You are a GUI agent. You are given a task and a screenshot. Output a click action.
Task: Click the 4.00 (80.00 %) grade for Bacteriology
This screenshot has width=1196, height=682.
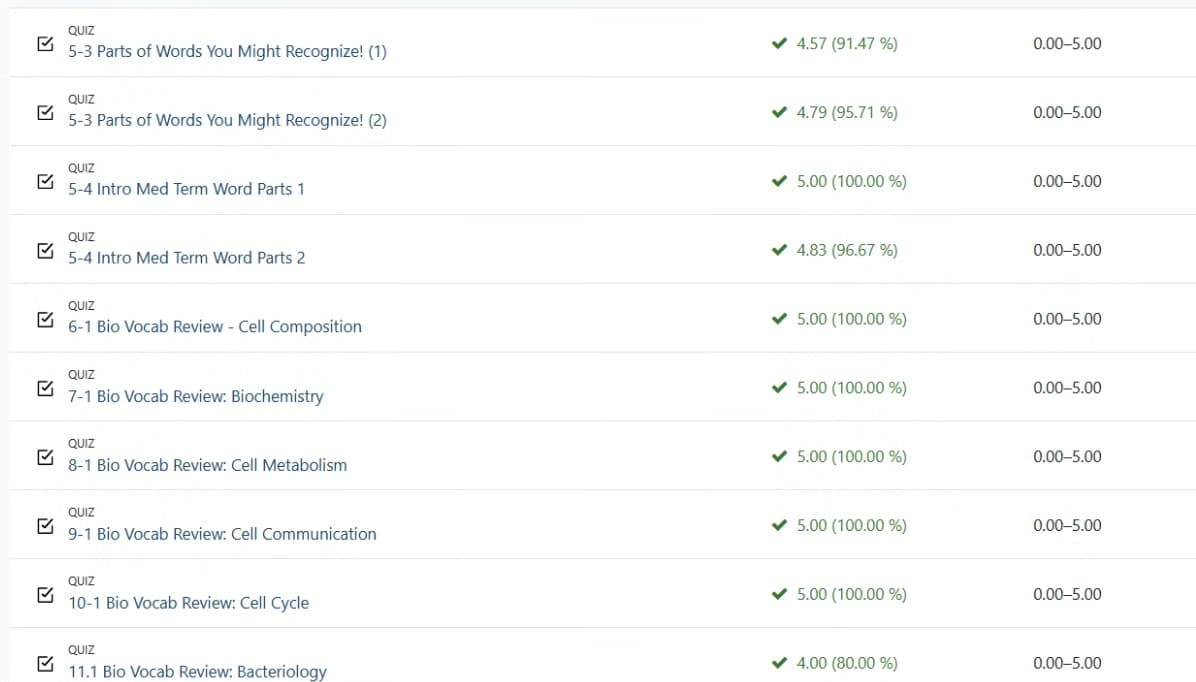tap(846, 663)
